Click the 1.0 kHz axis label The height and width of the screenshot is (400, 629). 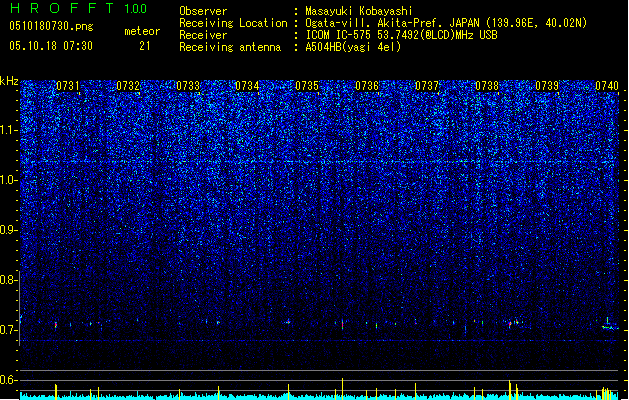(9, 180)
